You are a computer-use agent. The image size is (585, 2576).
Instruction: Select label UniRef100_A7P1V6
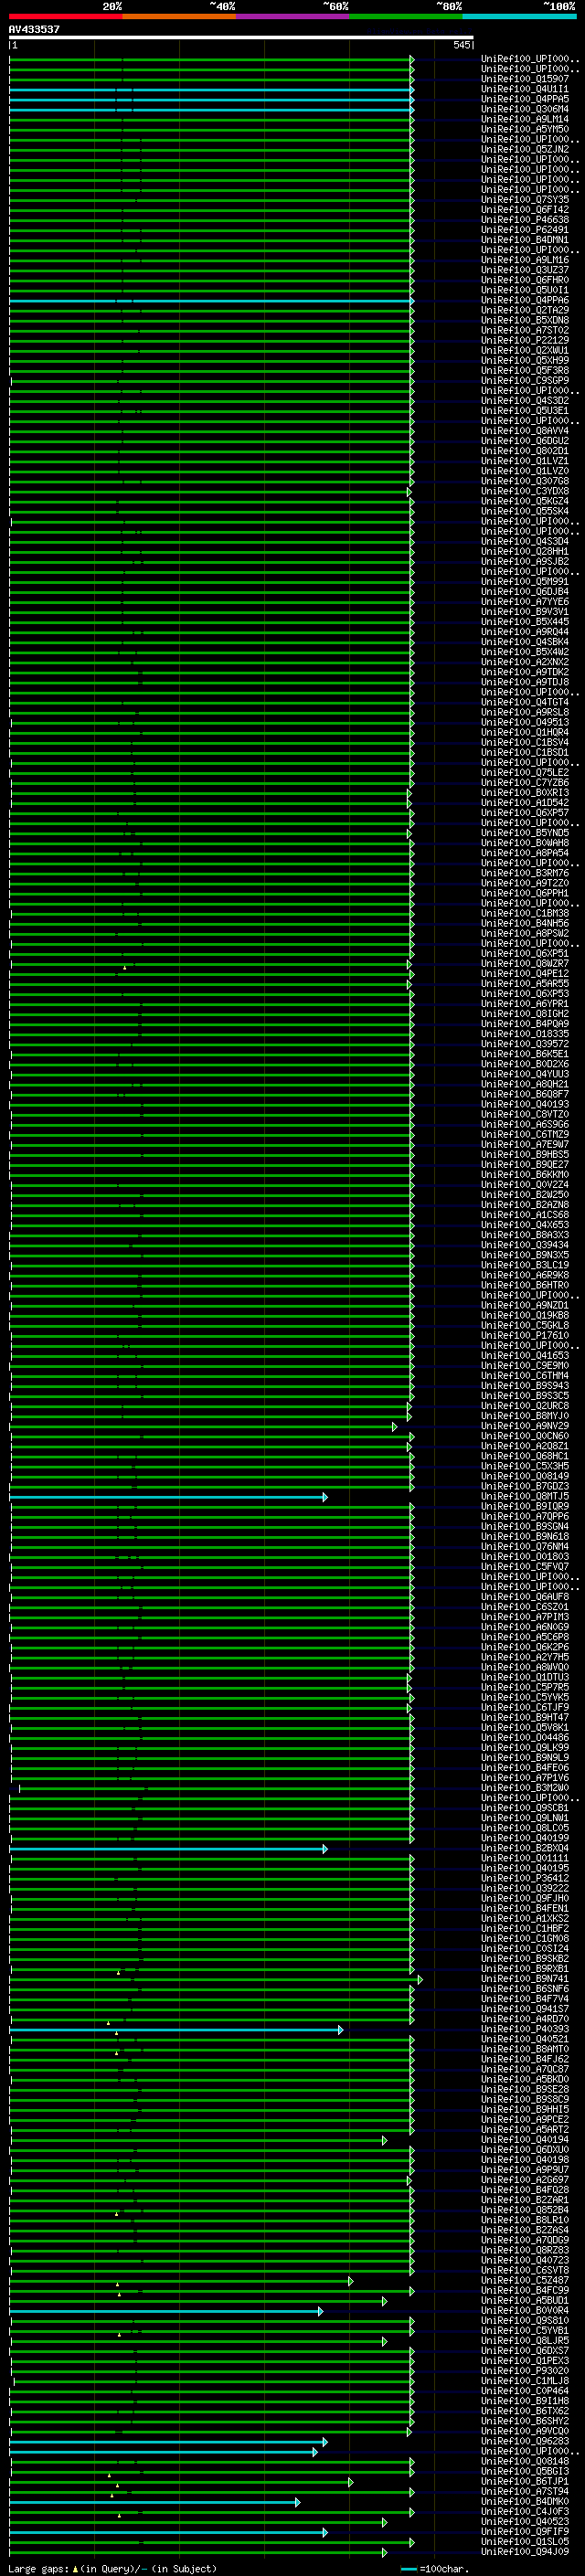[525, 1778]
